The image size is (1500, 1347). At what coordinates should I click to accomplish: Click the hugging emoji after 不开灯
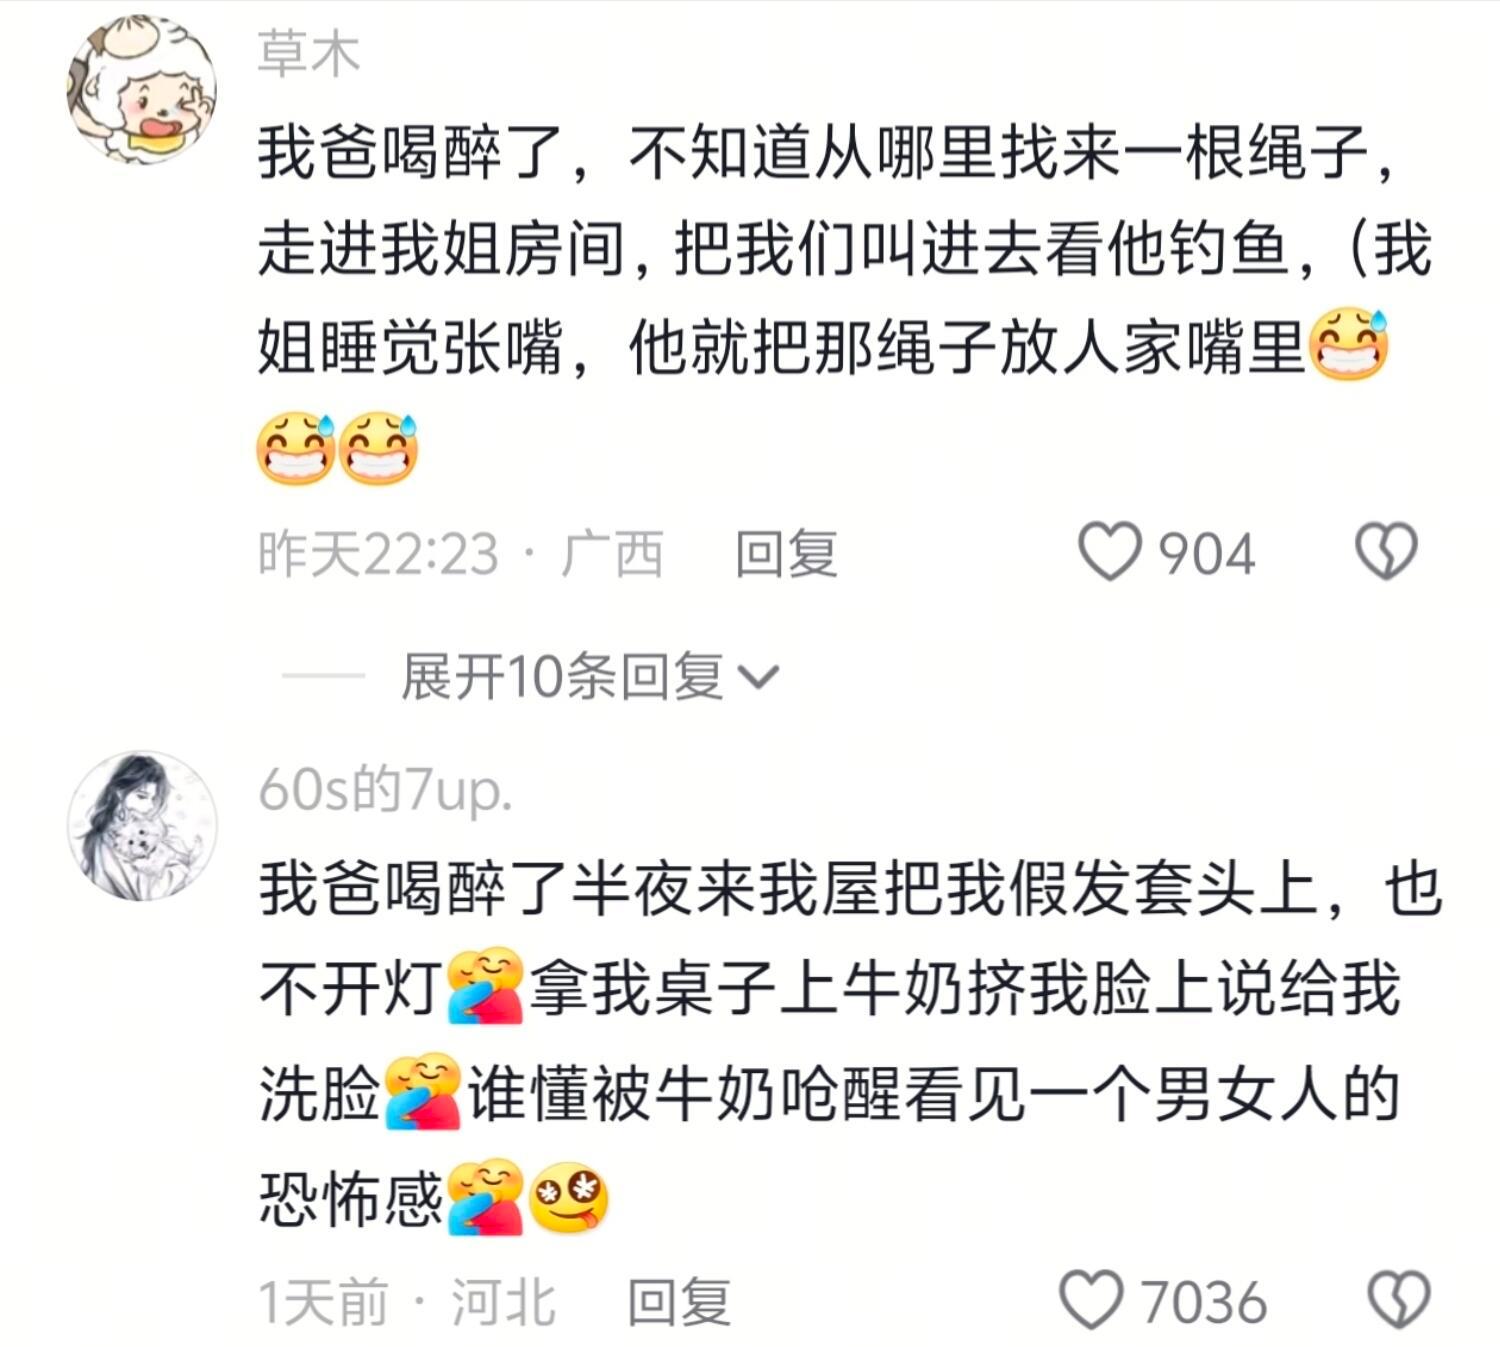[485, 985]
